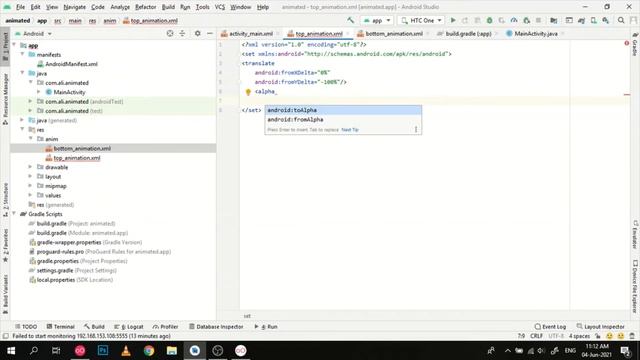Click the Search Everywhere magnifier icon
This screenshot has width=640, height=360.
pyautogui.click(x=621, y=20)
